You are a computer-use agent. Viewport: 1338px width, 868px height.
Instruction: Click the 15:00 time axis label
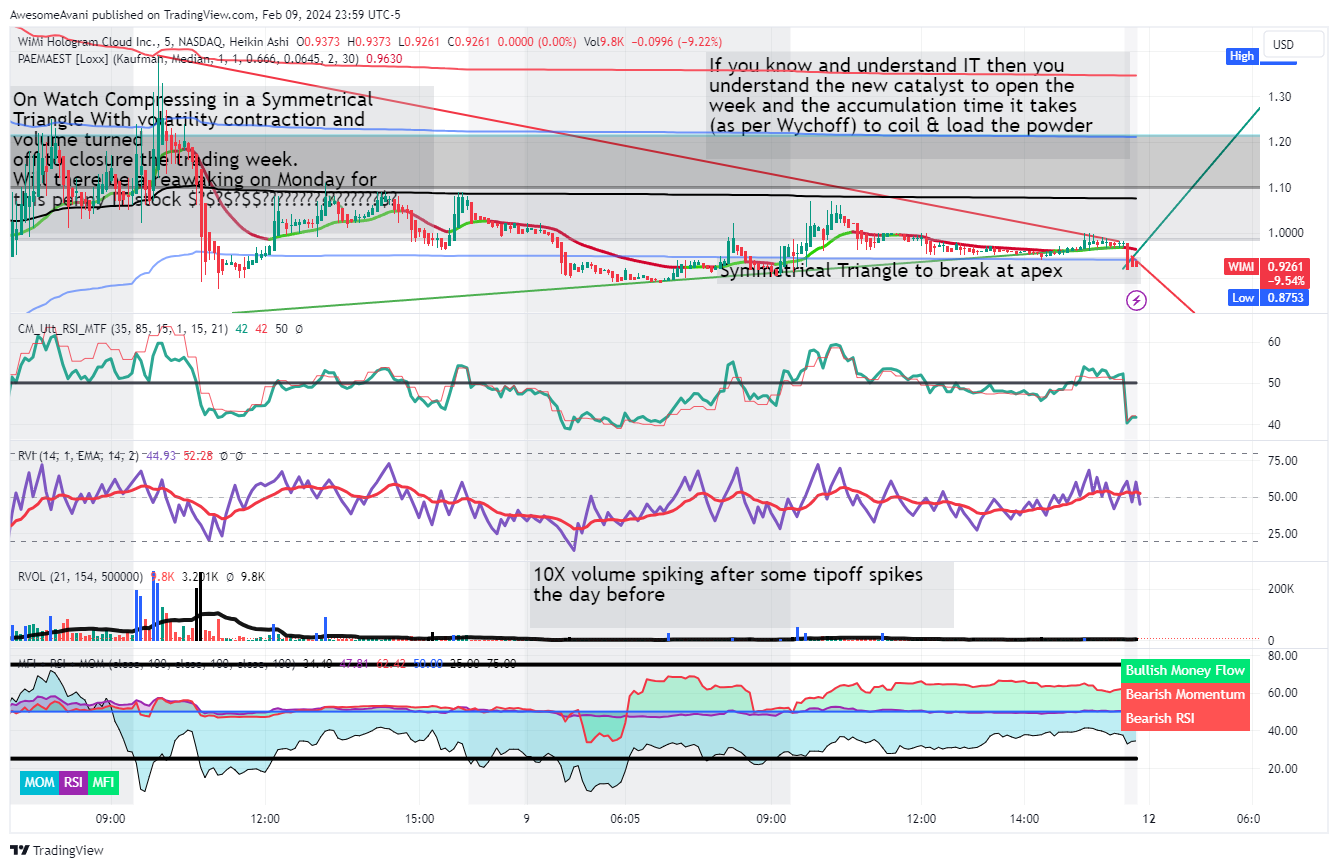pyautogui.click(x=420, y=818)
